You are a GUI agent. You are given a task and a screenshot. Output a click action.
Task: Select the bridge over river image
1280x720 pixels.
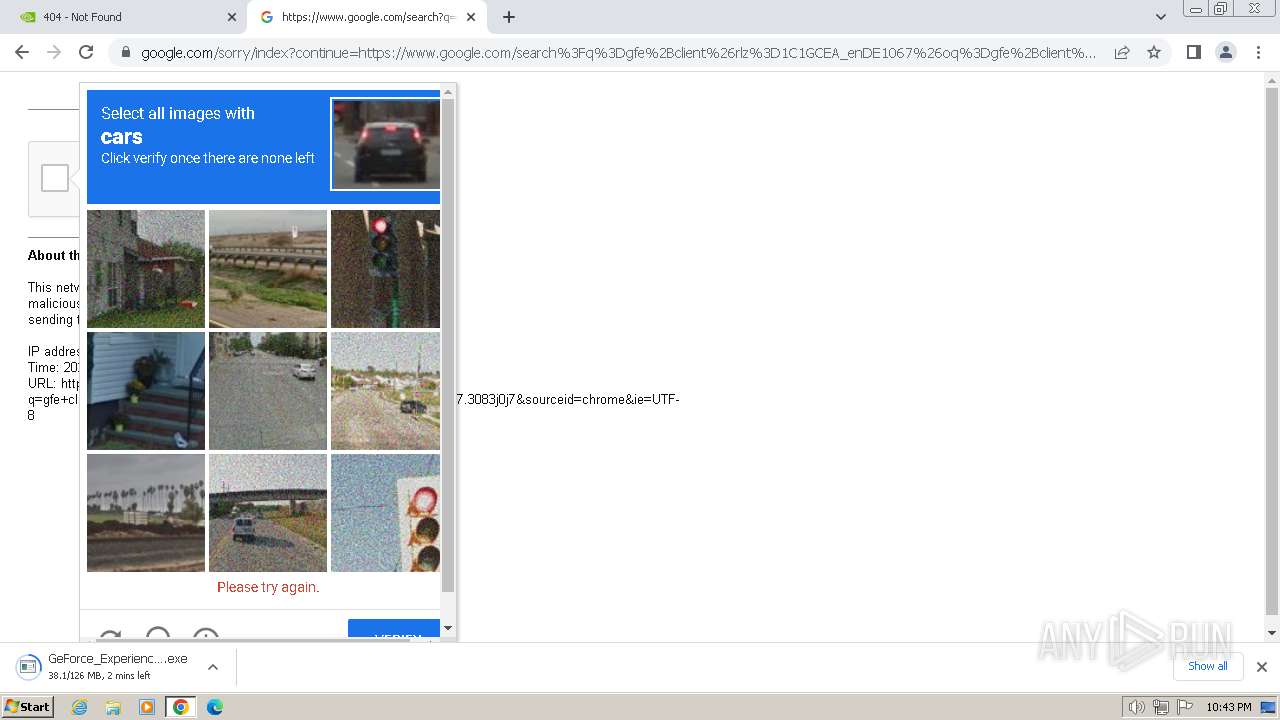[x=268, y=269]
